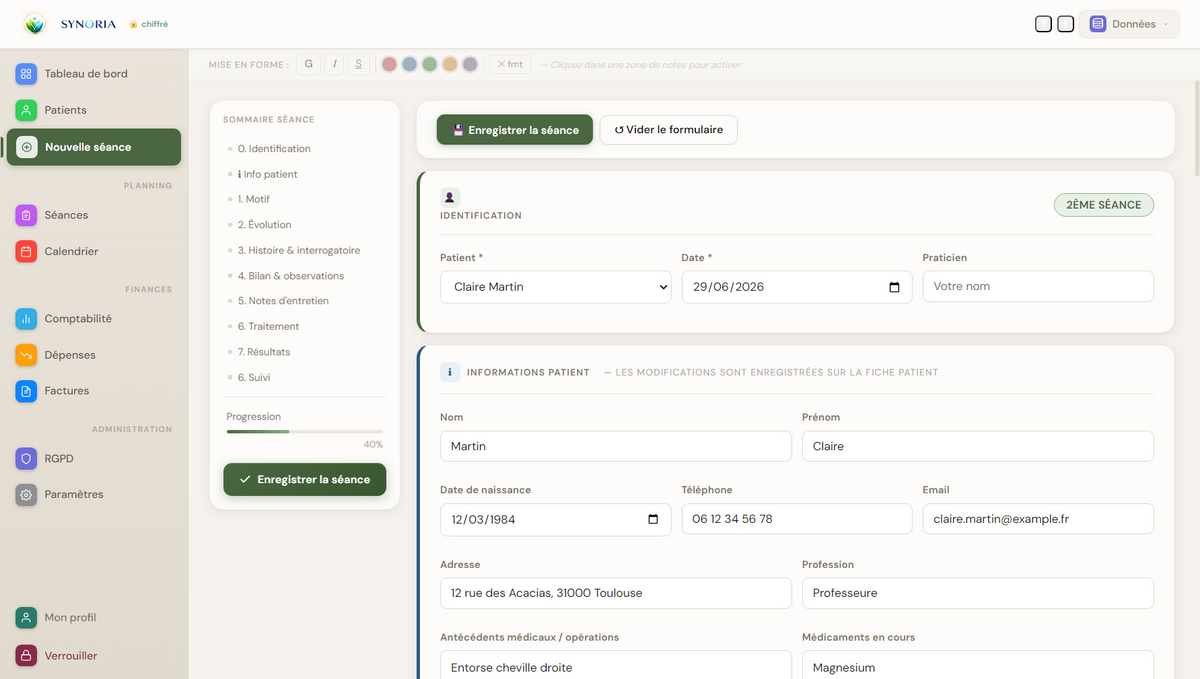Go to the Dépenses section icon

pyautogui.click(x=26, y=355)
